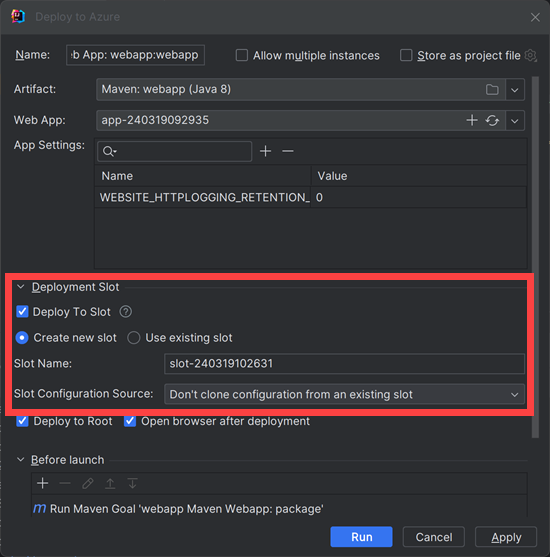550x557 pixels.
Task: Enable Allow multiple instances checkbox
Action: tap(242, 55)
